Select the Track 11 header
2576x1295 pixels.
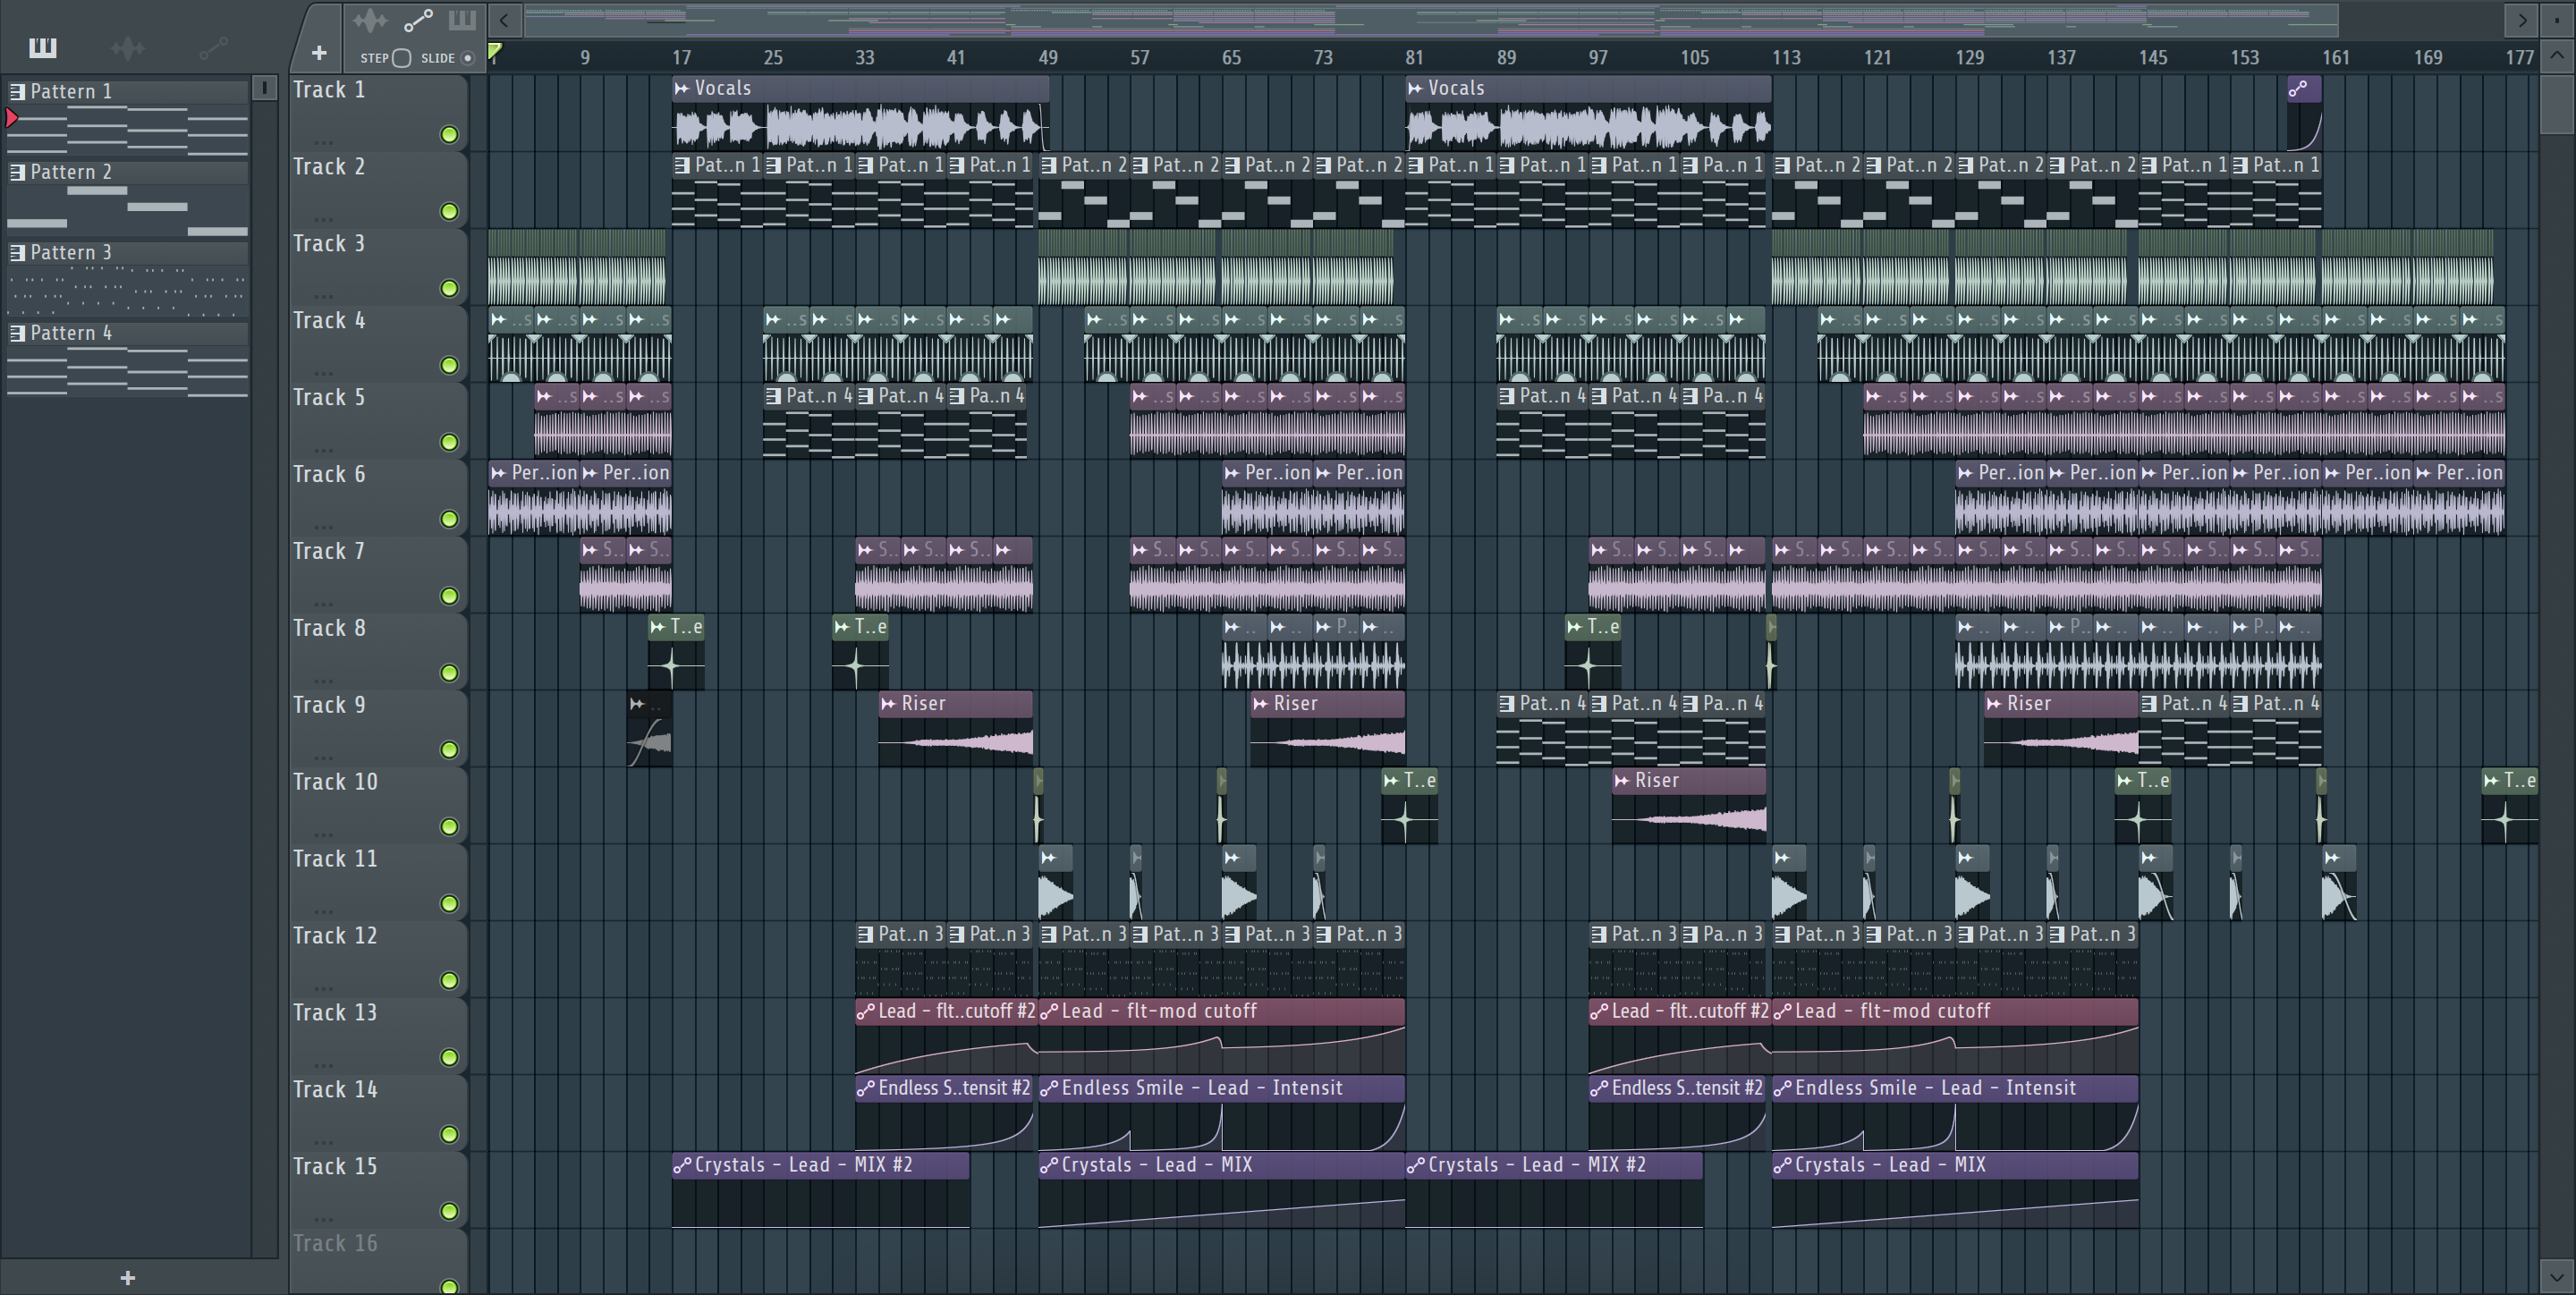[x=378, y=883]
